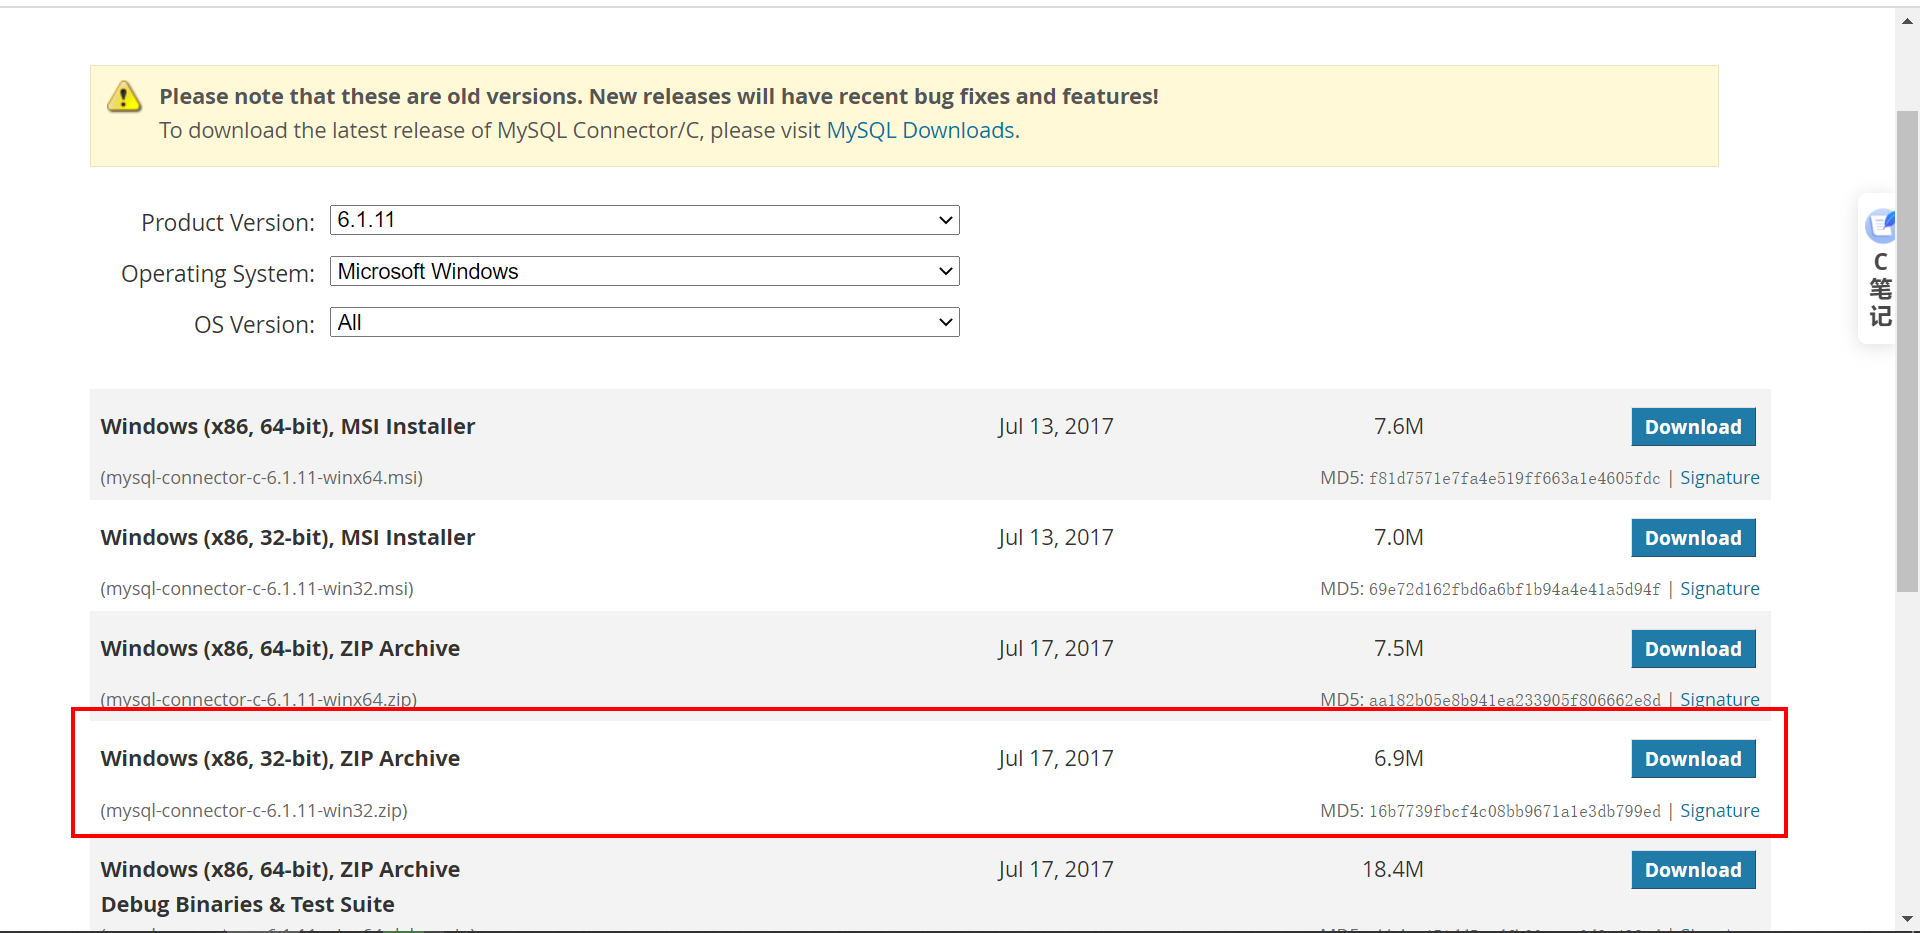Download the 64-bit MSI Installer
Viewport: 1920px width, 933px height.
1692,427
